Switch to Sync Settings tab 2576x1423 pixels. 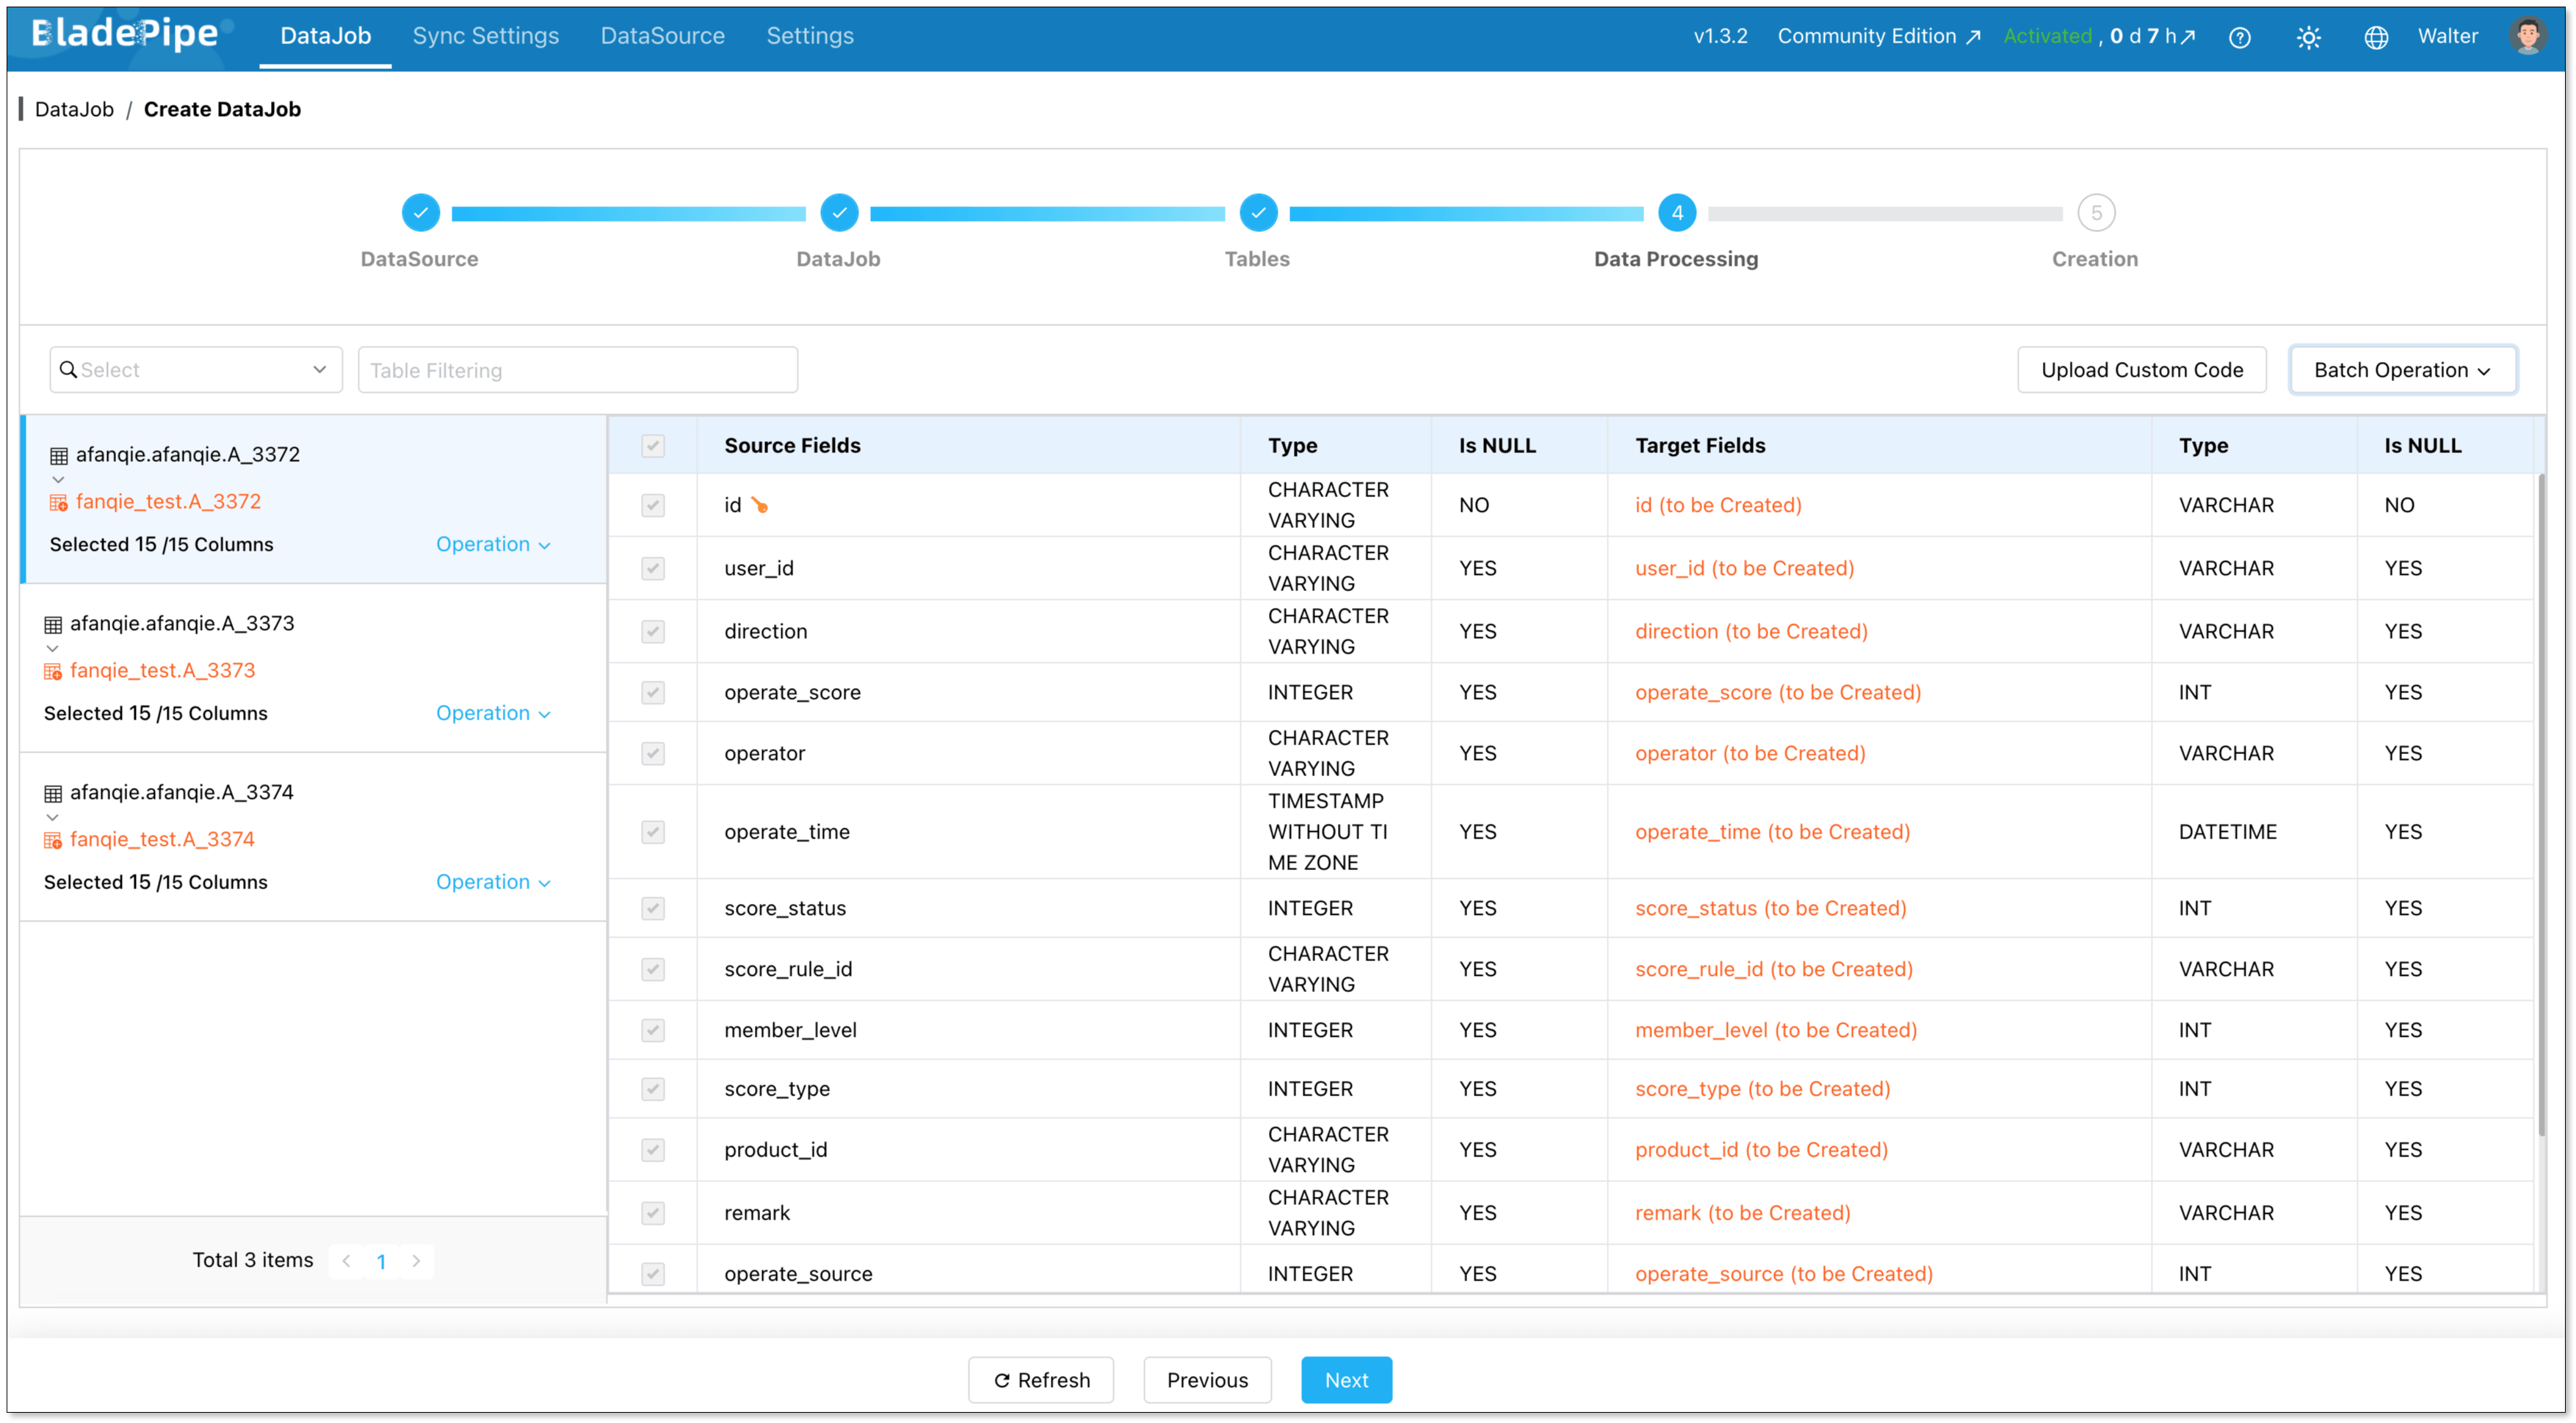(x=485, y=36)
